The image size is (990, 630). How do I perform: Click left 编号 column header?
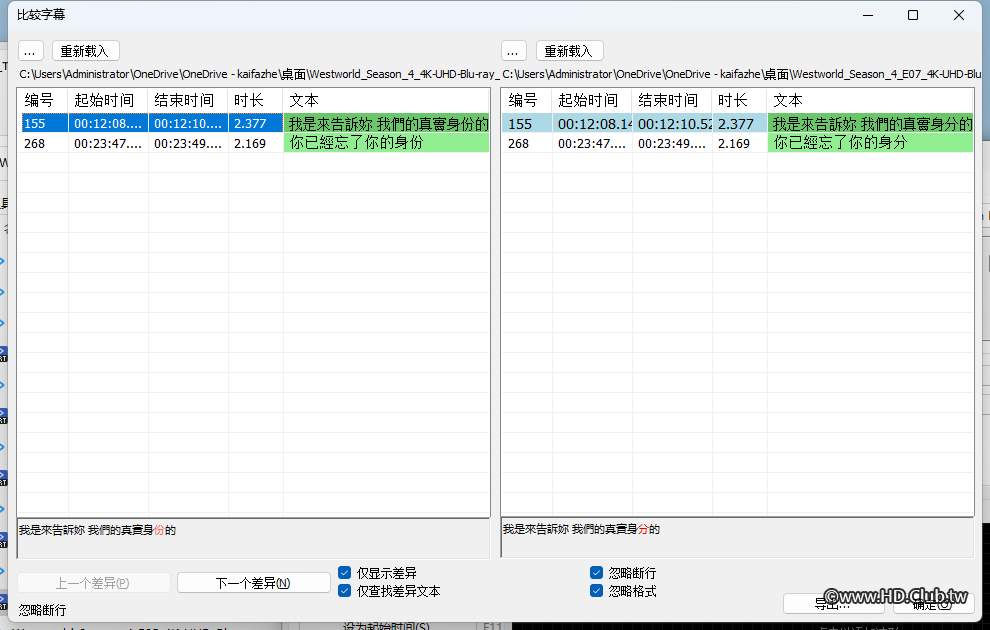[x=43, y=100]
